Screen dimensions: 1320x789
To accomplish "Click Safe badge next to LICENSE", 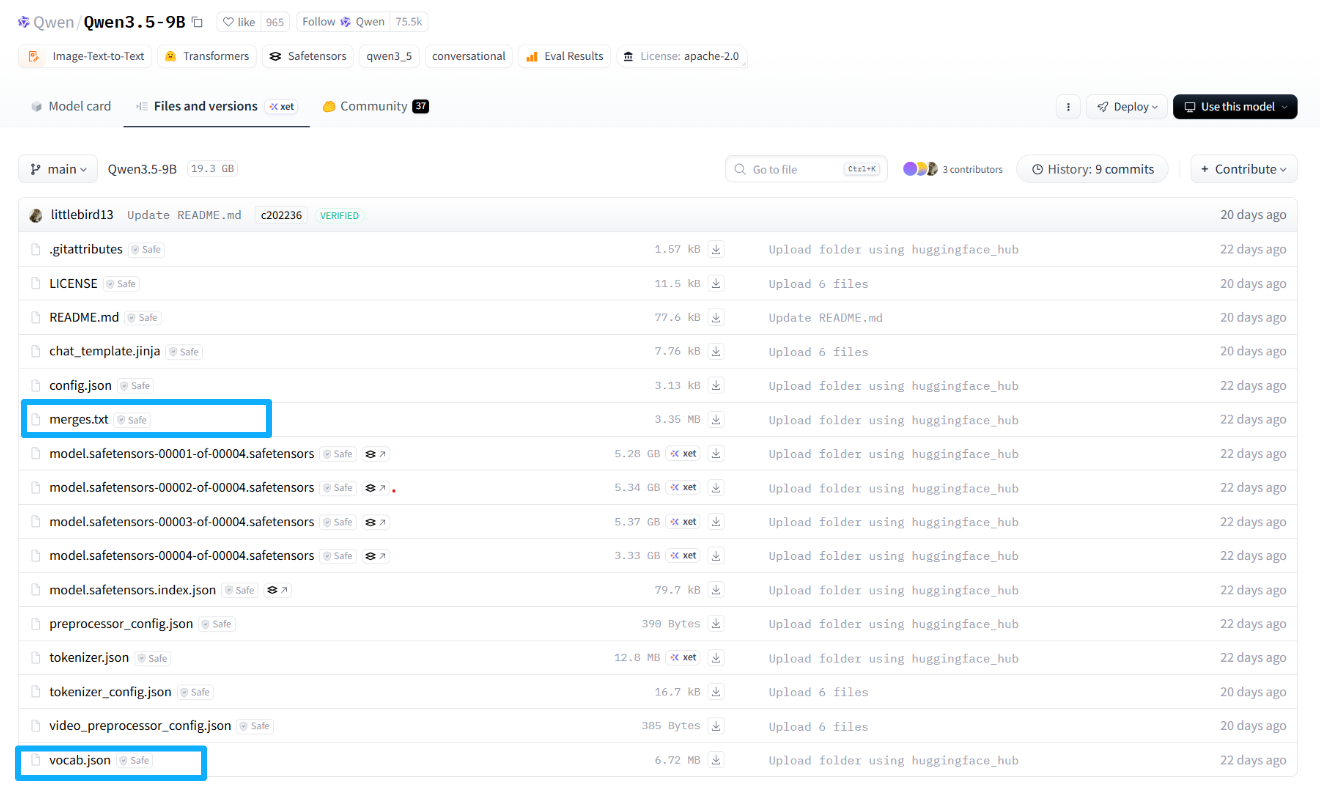I will coord(121,284).
